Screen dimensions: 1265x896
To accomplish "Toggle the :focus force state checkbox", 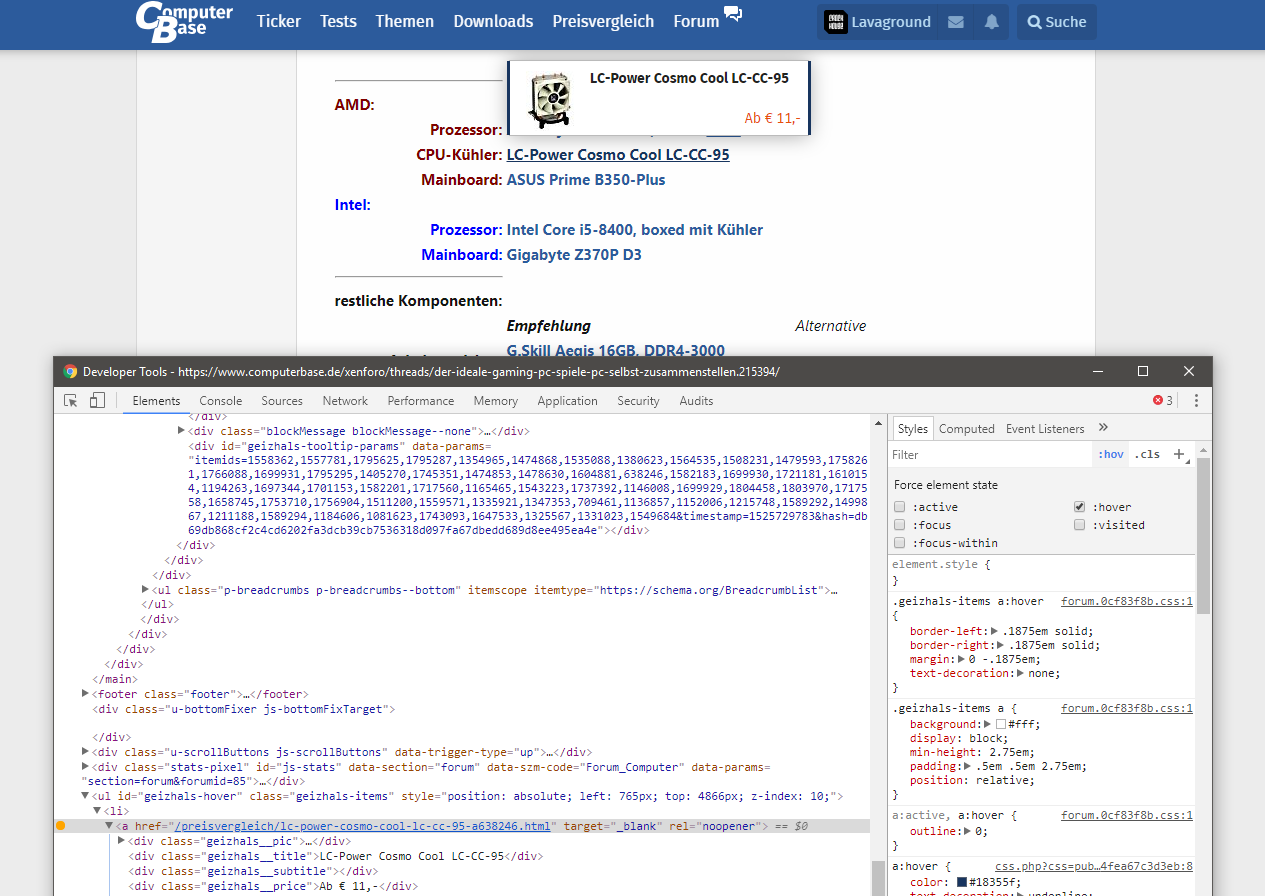I will point(900,525).
